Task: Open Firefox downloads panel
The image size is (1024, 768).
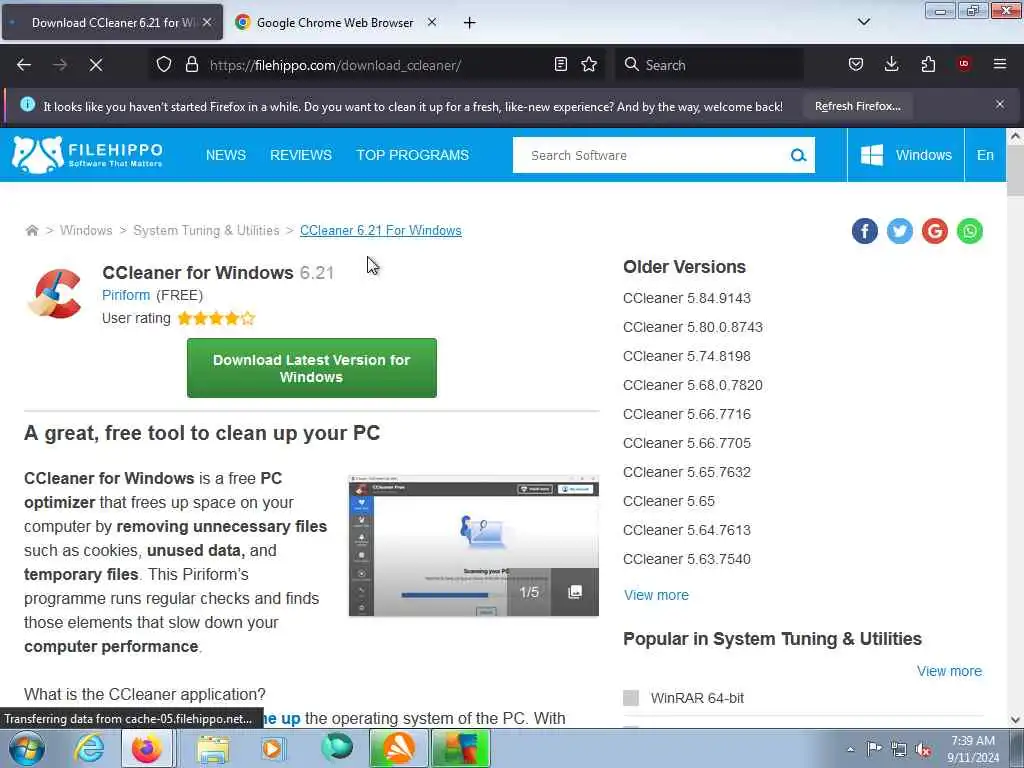Action: pyautogui.click(x=891, y=64)
